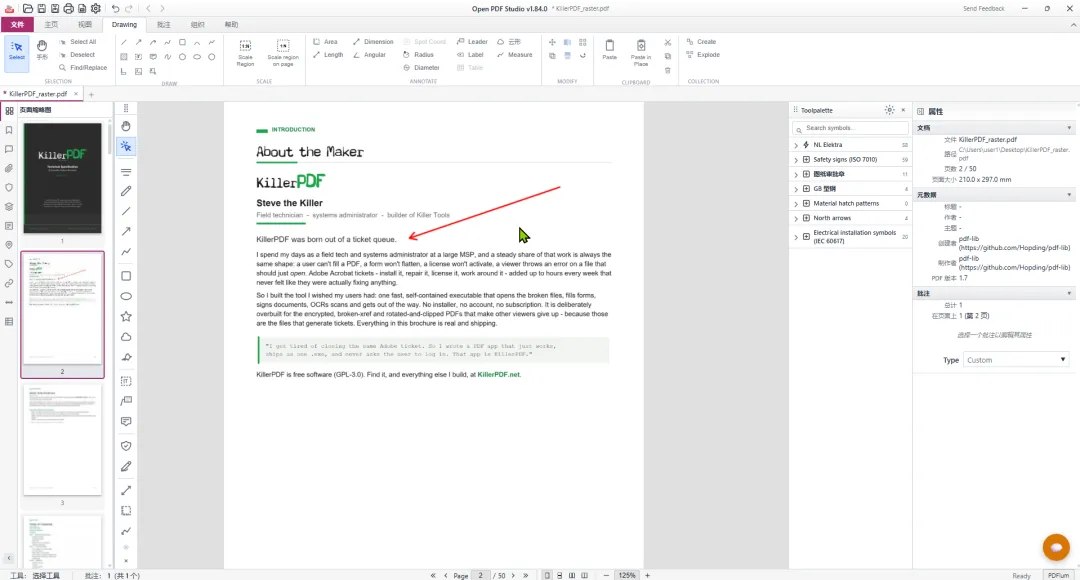Click Explode in the Collection group

click(703, 54)
